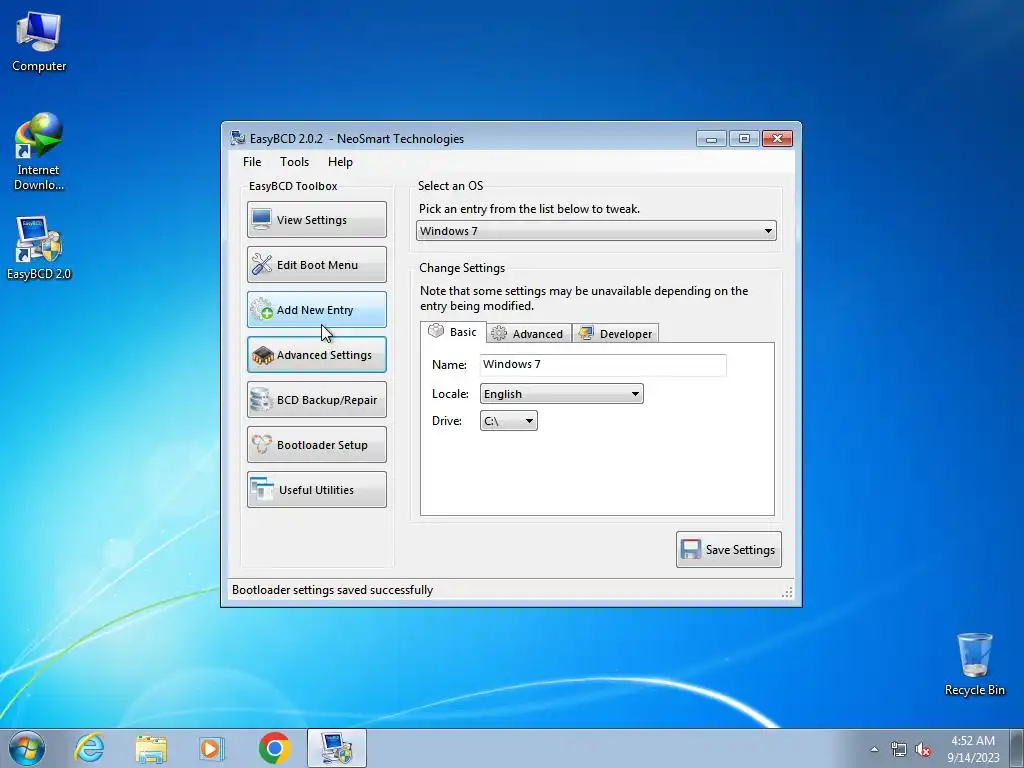The image size is (1024, 768).
Task: Open the Windows Start menu
Action: tap(27, 748)
